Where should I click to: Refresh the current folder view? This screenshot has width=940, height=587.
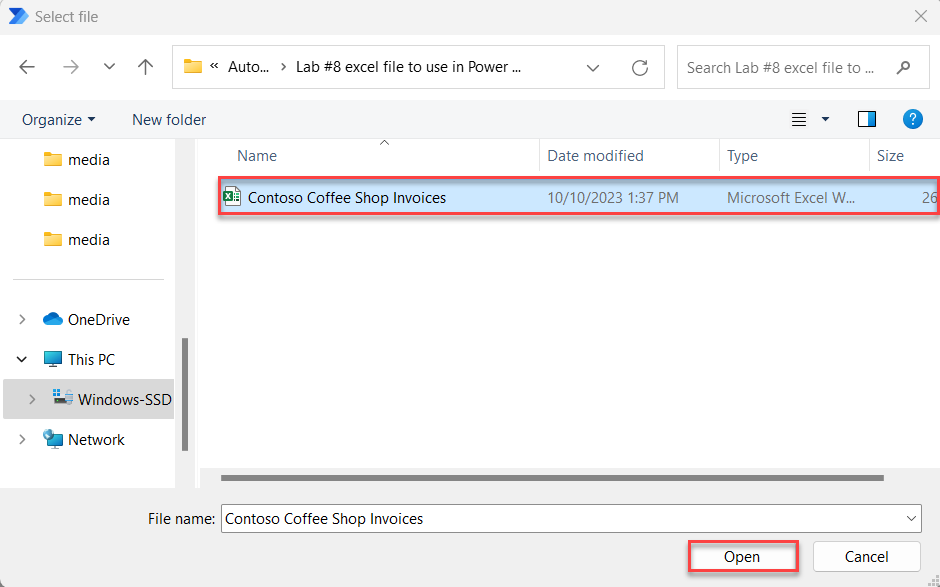click(x=640, y=68)
